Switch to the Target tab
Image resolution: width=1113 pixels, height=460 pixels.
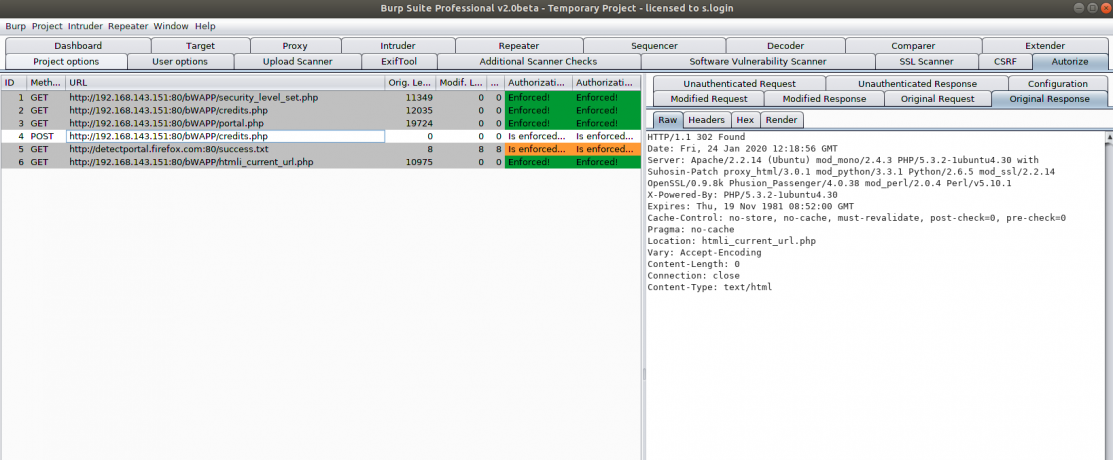click(200, 45)
